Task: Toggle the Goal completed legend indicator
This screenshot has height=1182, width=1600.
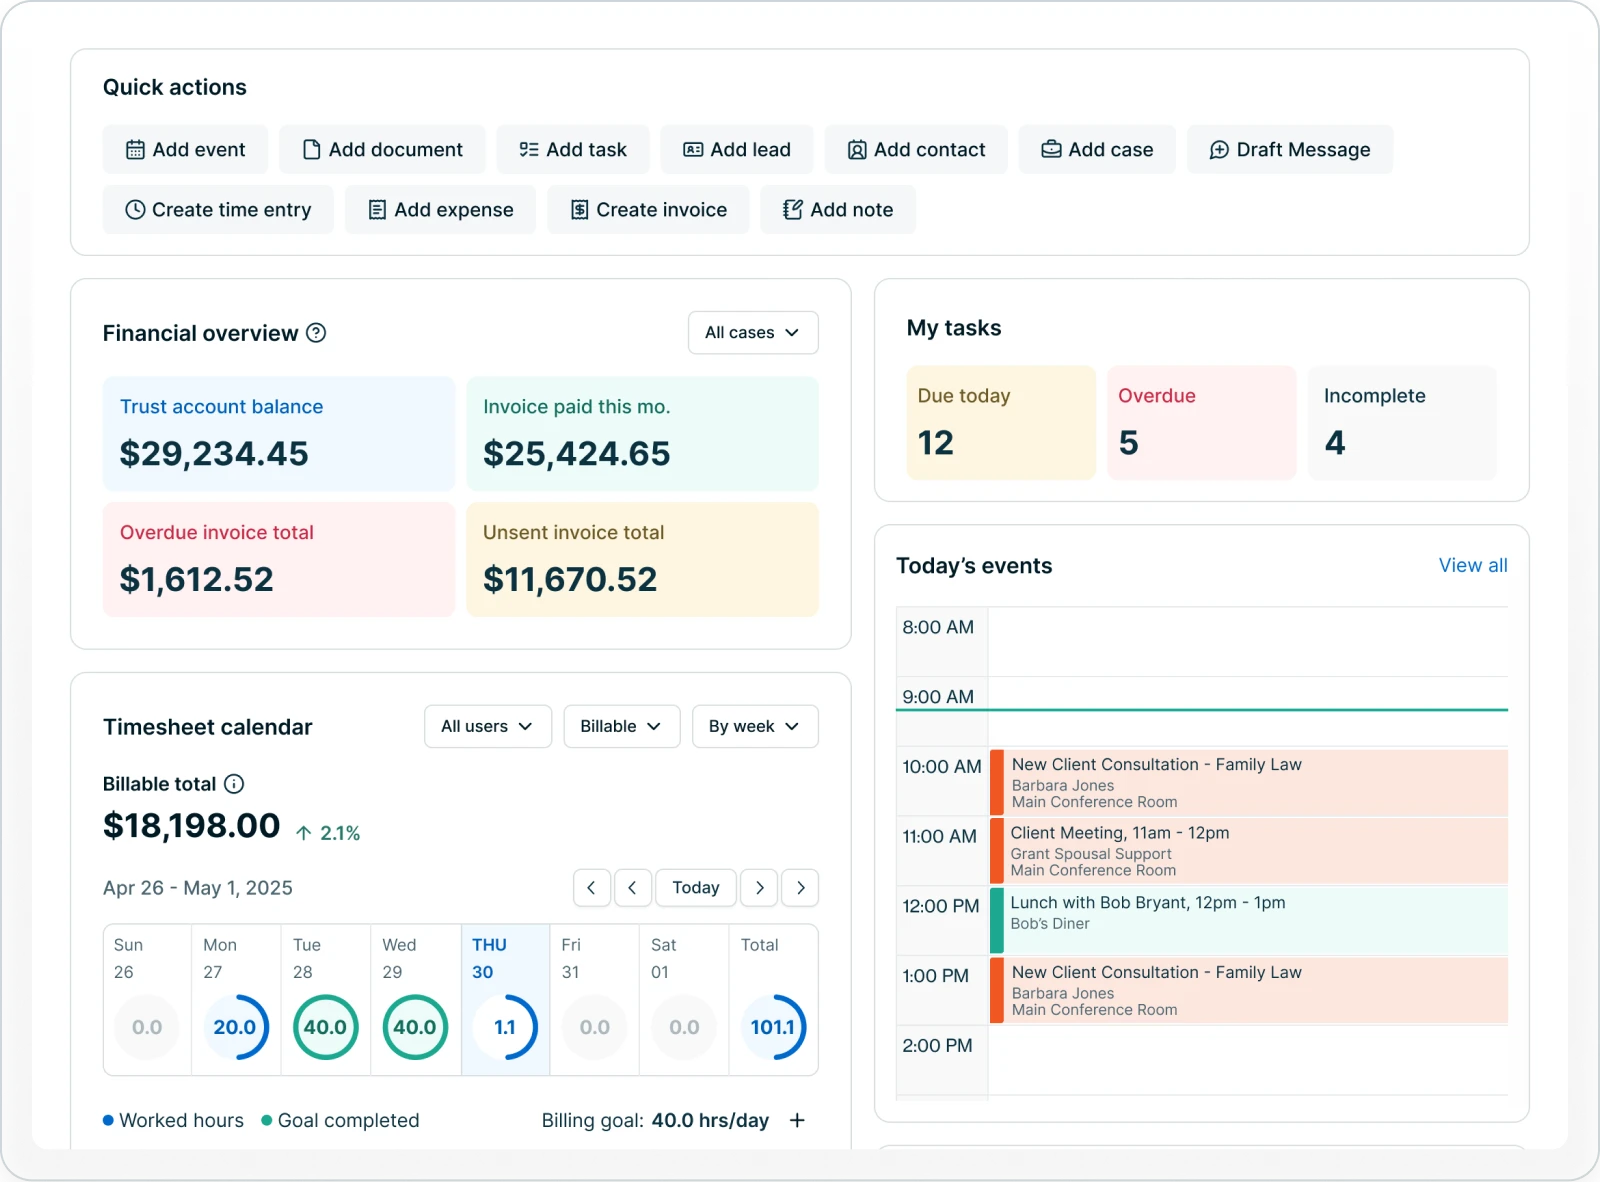Action: pos(266,1120)
